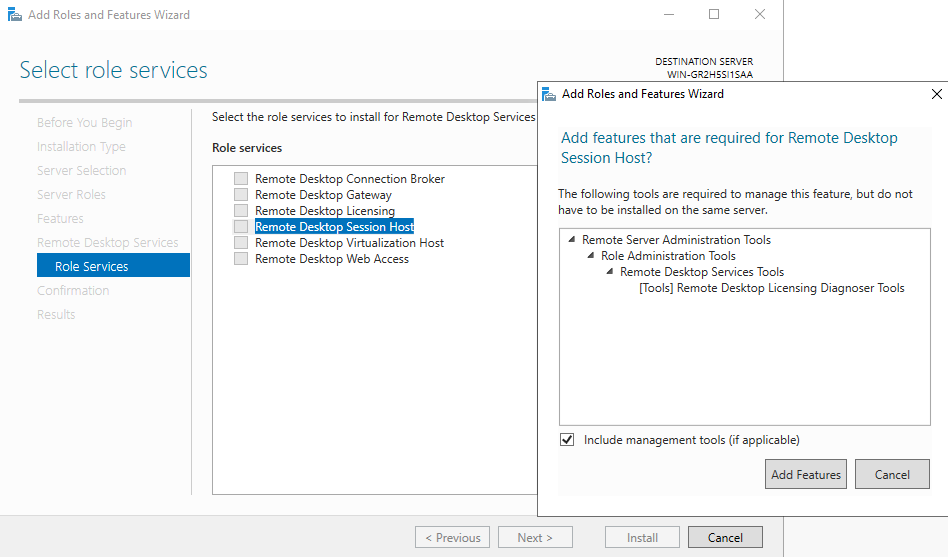Select Remote Desktop Gateway label

323,195
